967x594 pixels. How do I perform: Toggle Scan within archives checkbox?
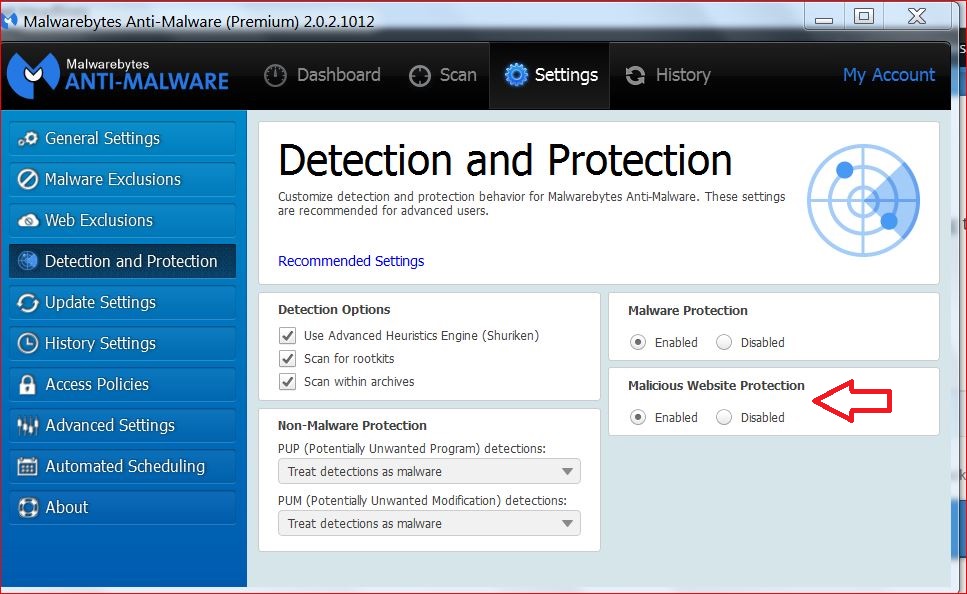click(287, 381)
